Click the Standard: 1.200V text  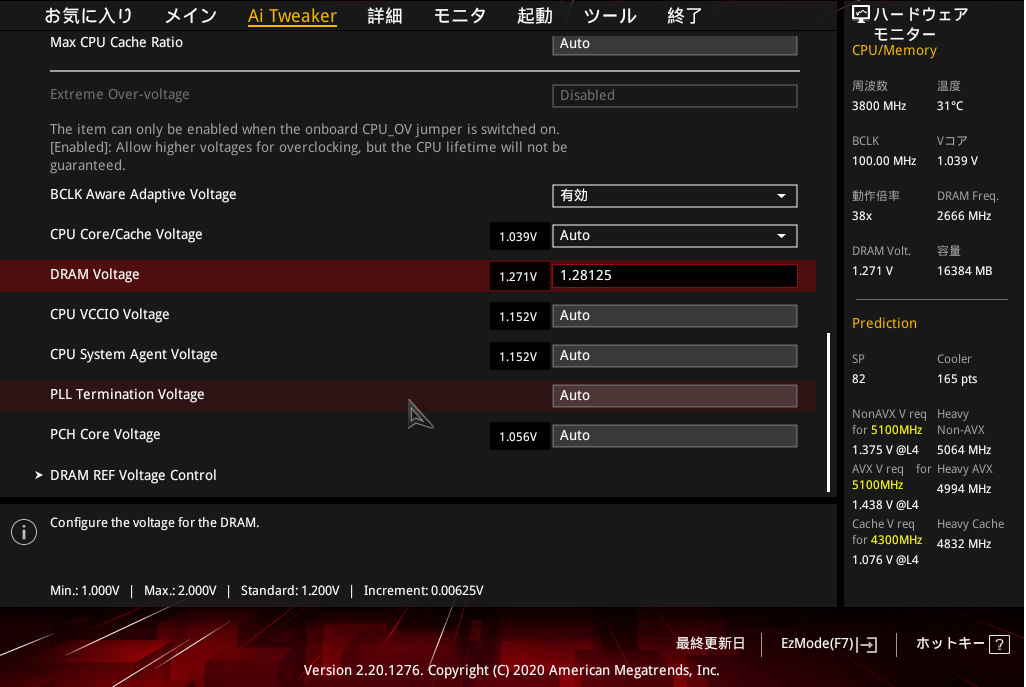290,590
